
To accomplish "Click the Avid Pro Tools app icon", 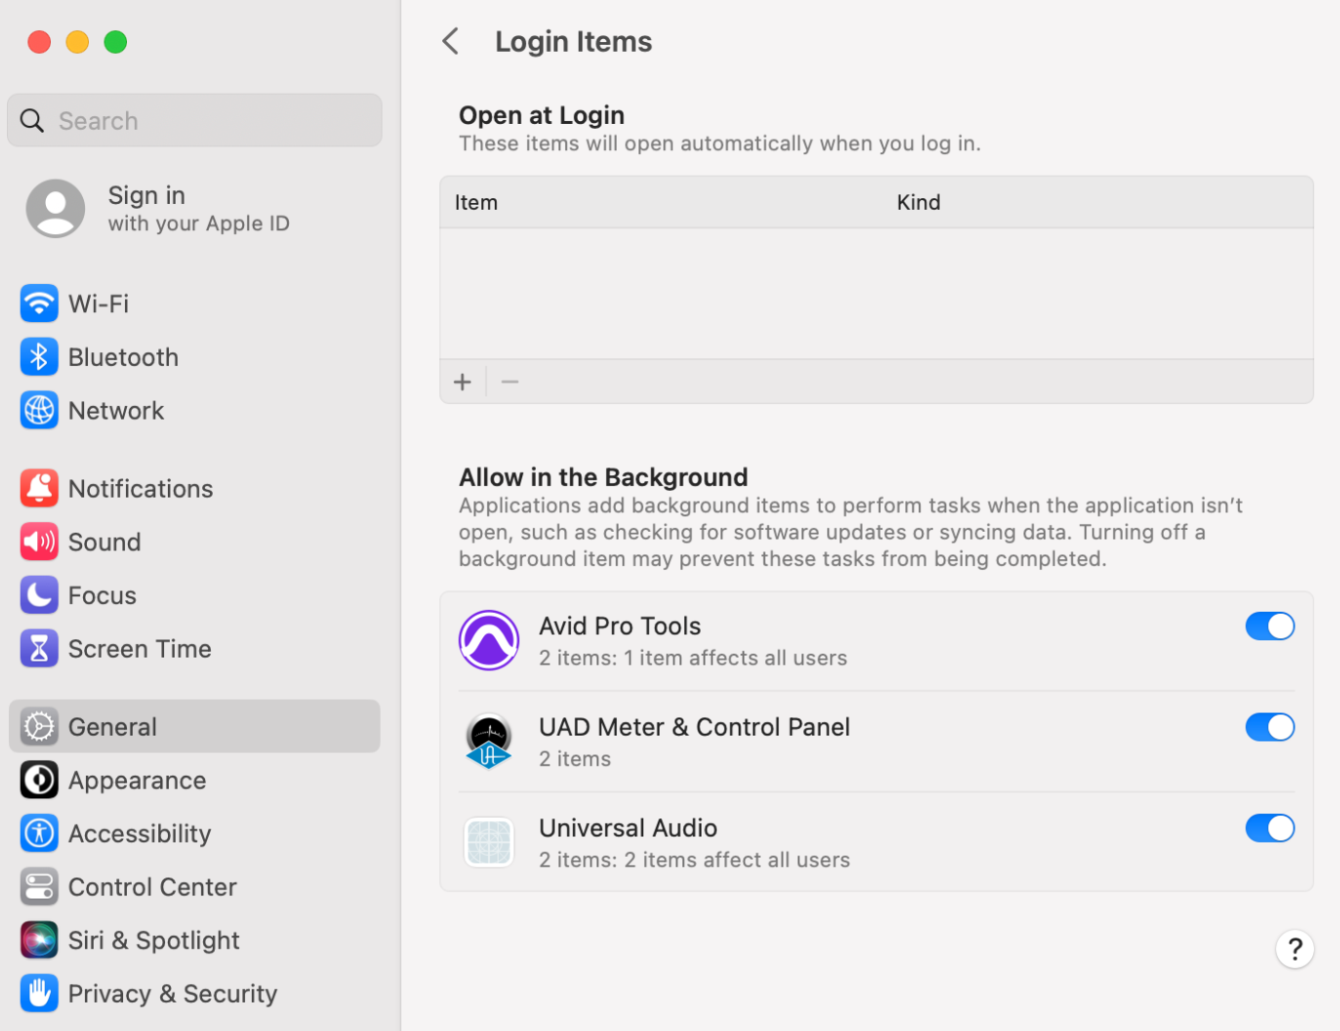I will coord(489,640).
